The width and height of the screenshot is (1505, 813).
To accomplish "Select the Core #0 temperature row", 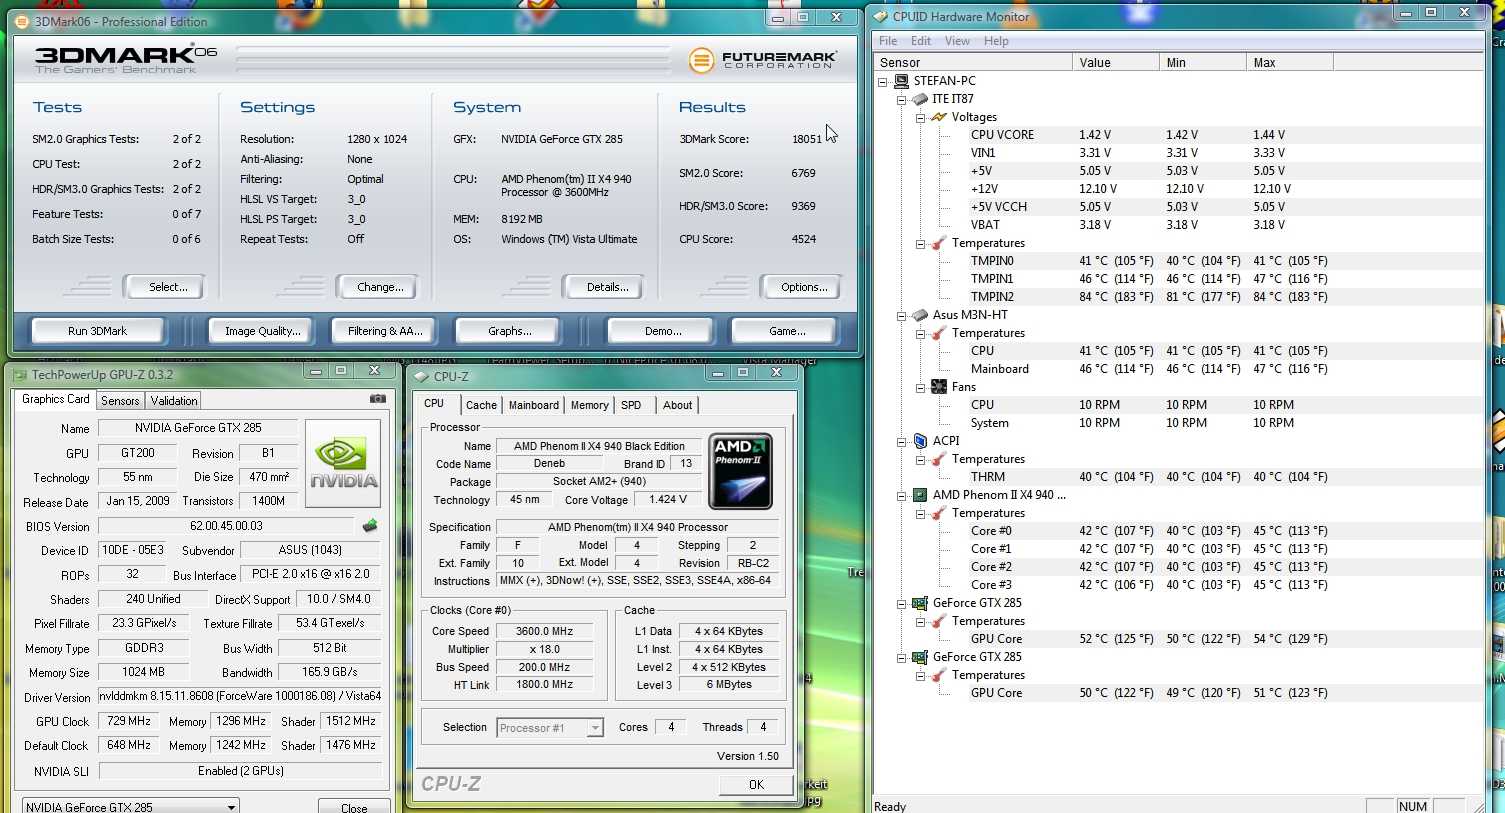I will (1179, 531).
